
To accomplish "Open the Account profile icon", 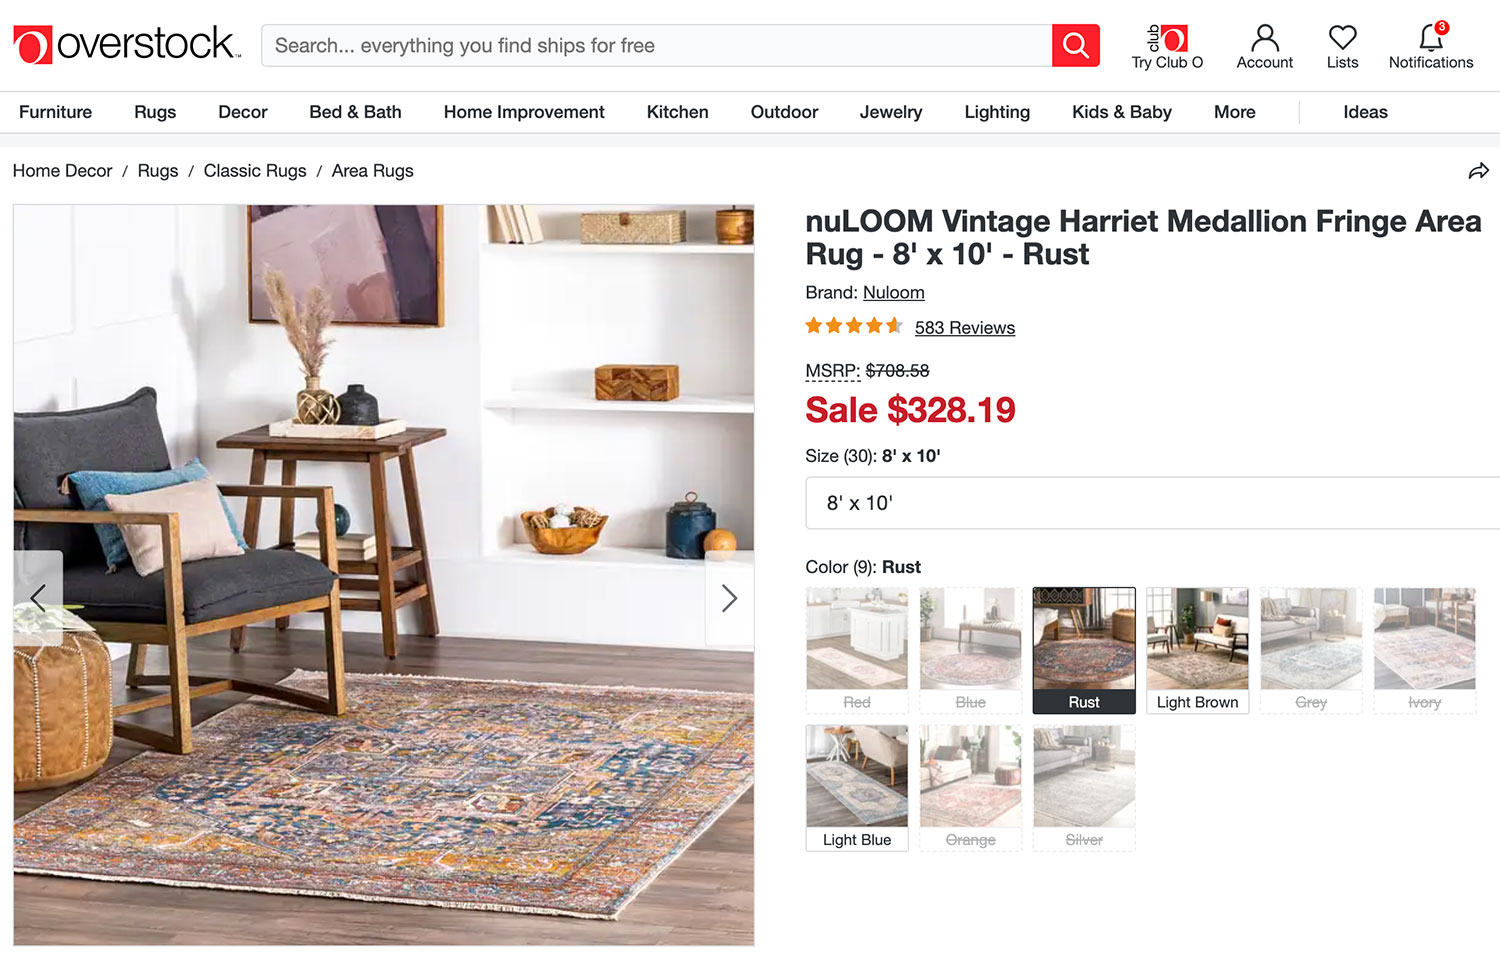I will click(x=1265, y=38).
